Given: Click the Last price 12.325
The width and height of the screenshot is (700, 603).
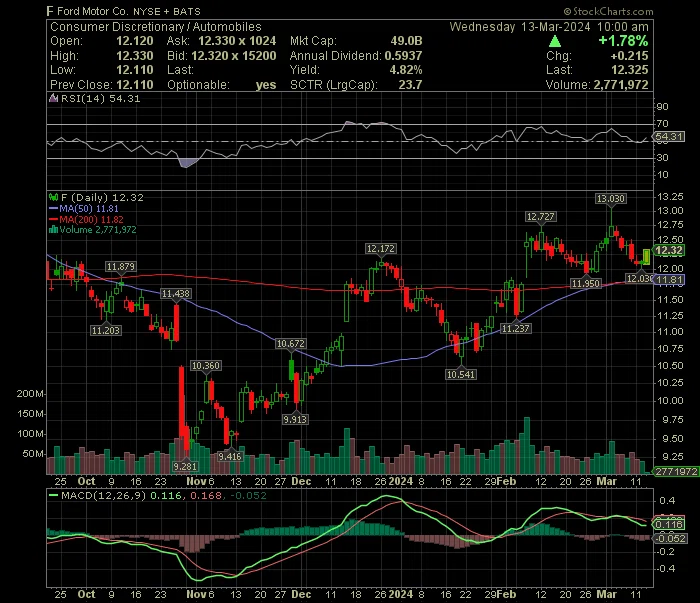Looking at the screenshot, I should tap(629, 70).
